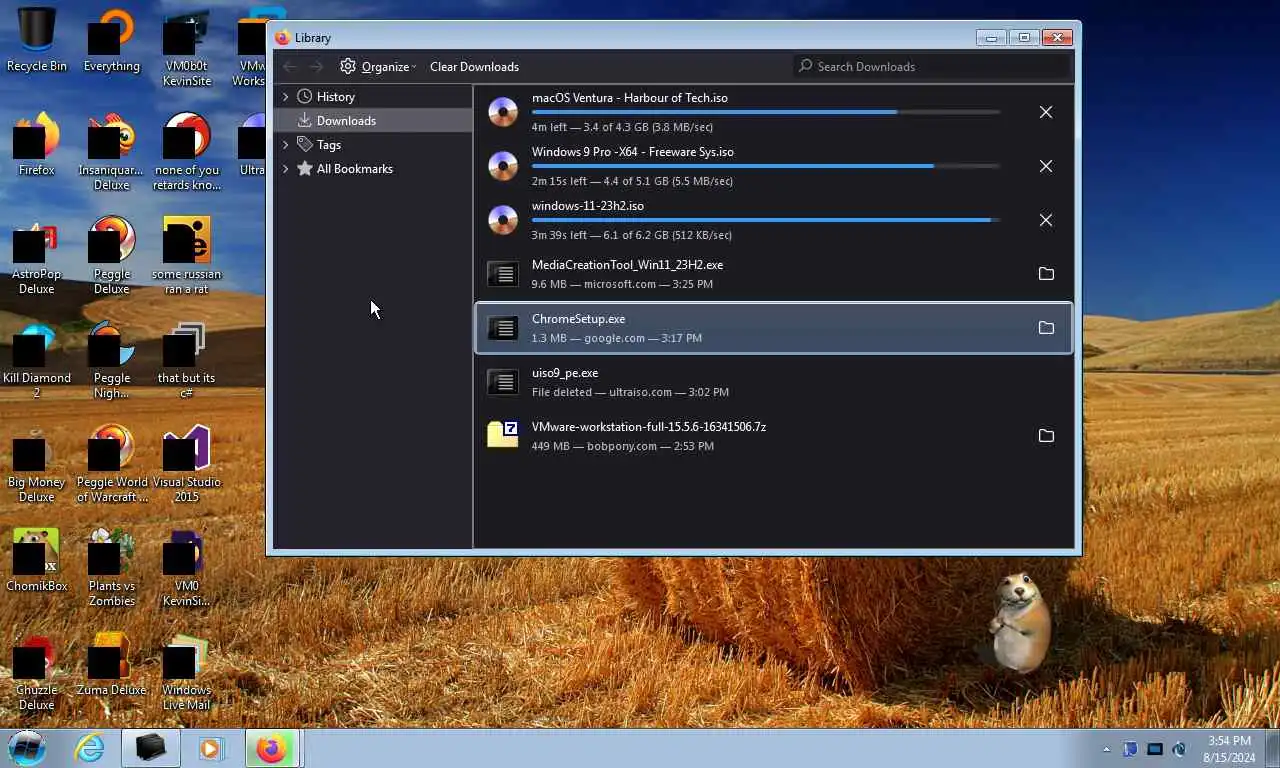Select the 'that but its c#' icon
The width and height of the screenshot is (1280, 768).
(x=186, y=359)
